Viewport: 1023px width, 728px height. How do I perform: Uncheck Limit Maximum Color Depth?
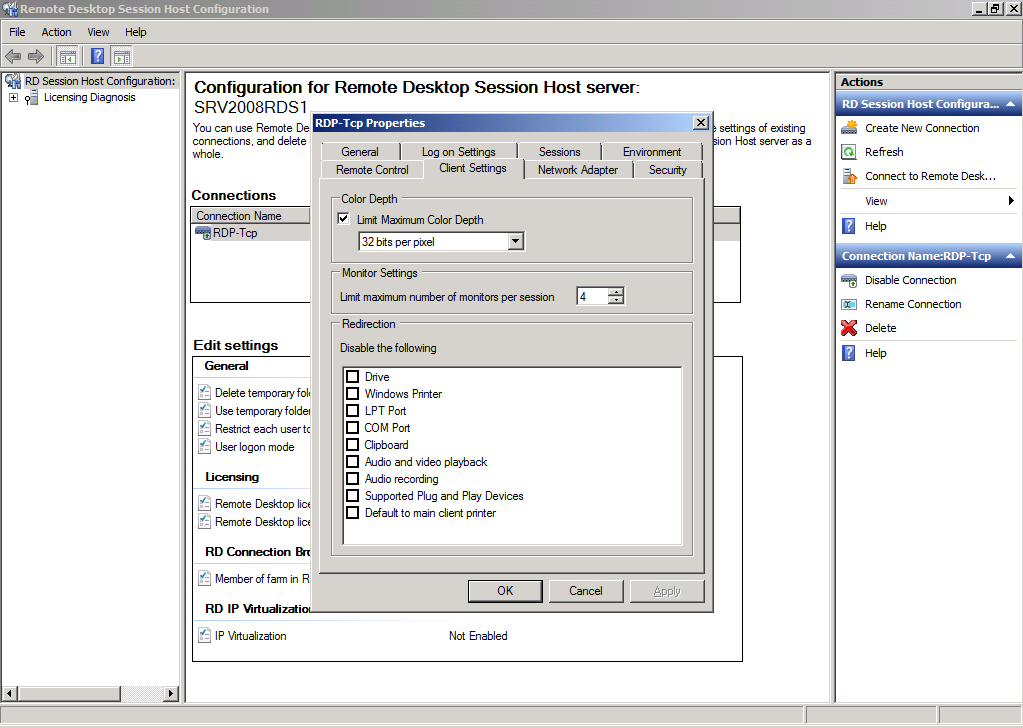[x=344, y=219]
